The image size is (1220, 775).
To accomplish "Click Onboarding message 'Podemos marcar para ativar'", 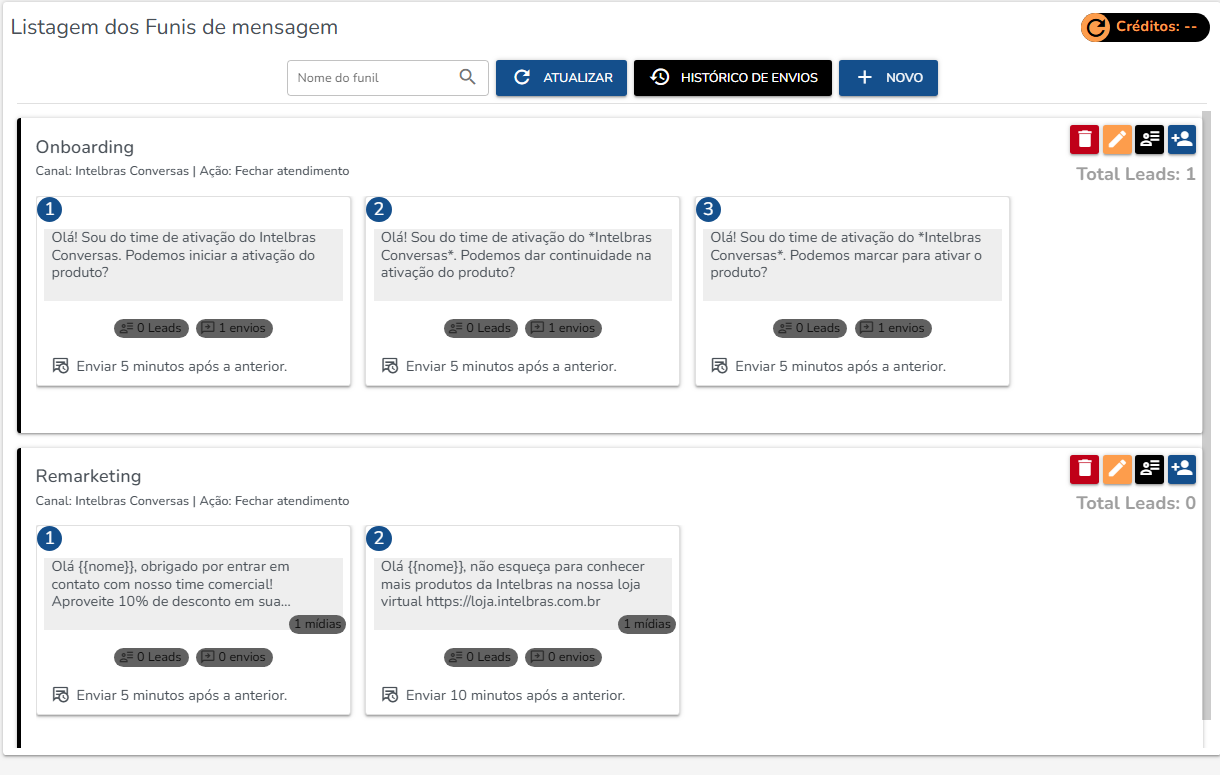I will [852, 265].
